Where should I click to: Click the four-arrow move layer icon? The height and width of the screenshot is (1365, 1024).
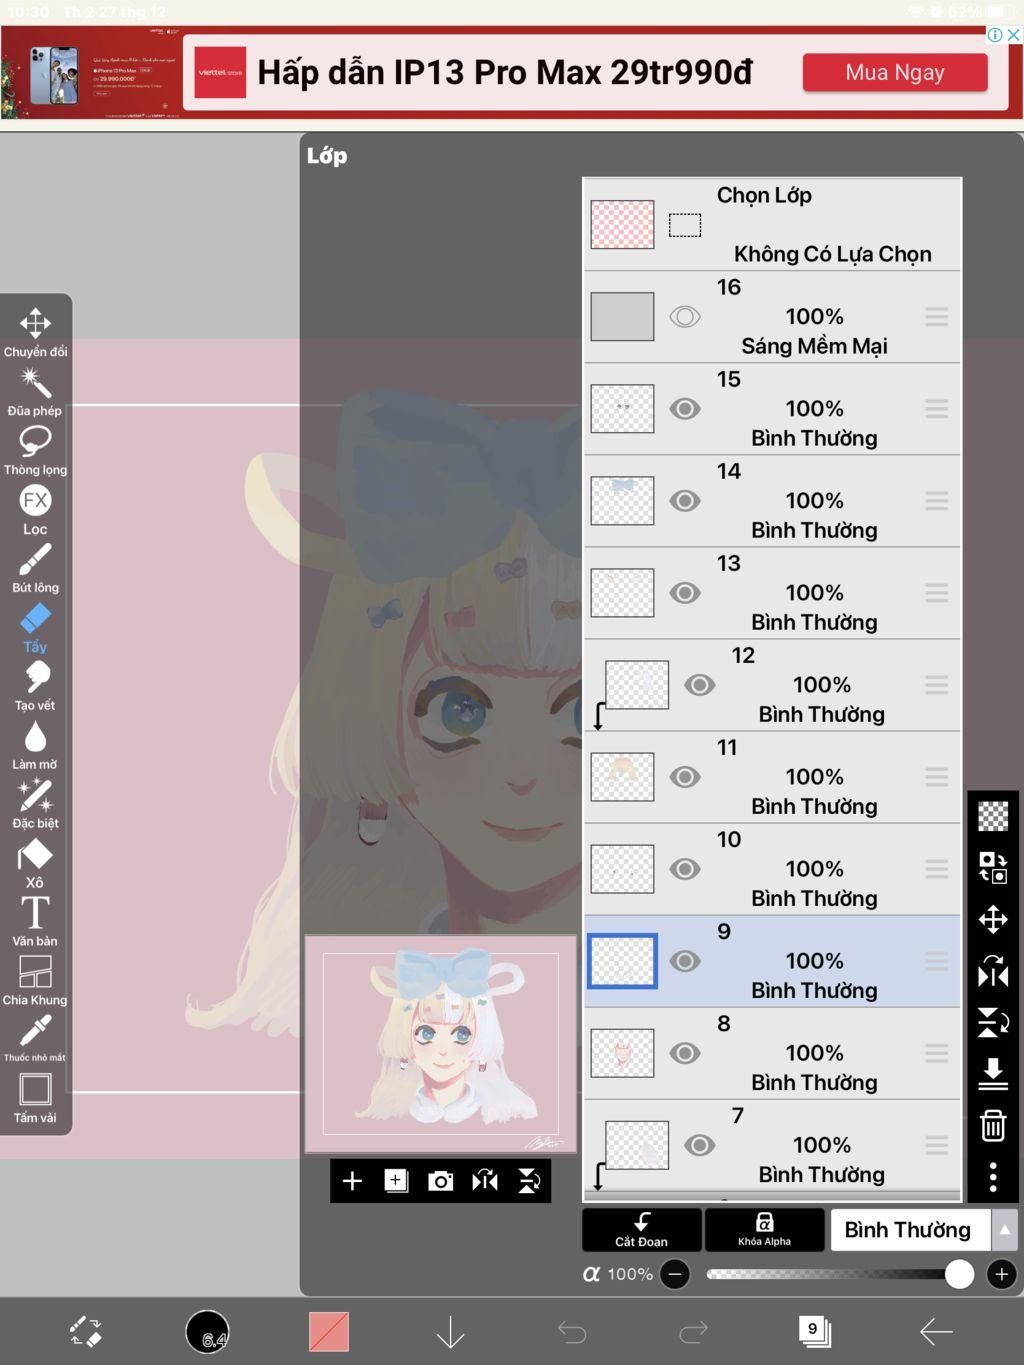(x=993, y=919)
